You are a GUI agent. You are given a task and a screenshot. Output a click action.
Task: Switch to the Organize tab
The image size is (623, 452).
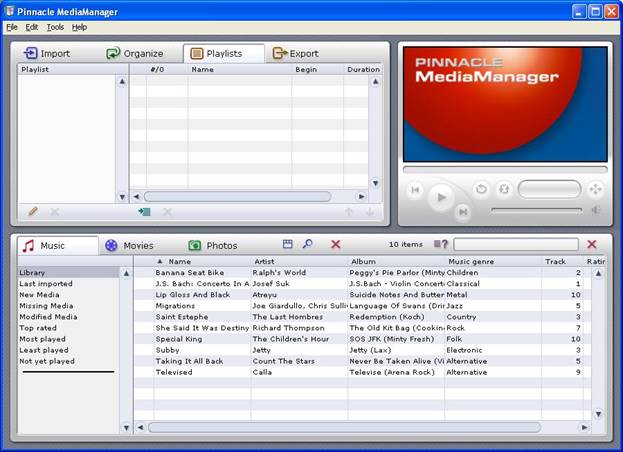(135, 53)
